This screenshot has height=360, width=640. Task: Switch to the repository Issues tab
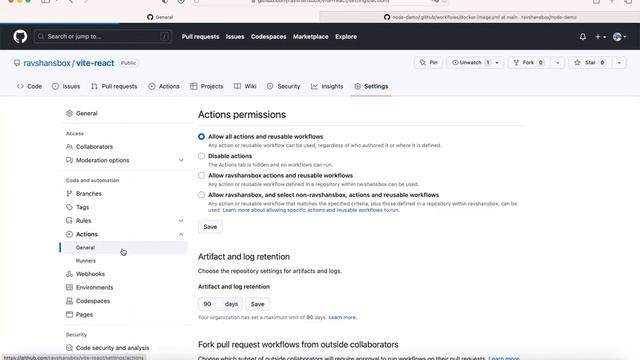tap(66, 86)
